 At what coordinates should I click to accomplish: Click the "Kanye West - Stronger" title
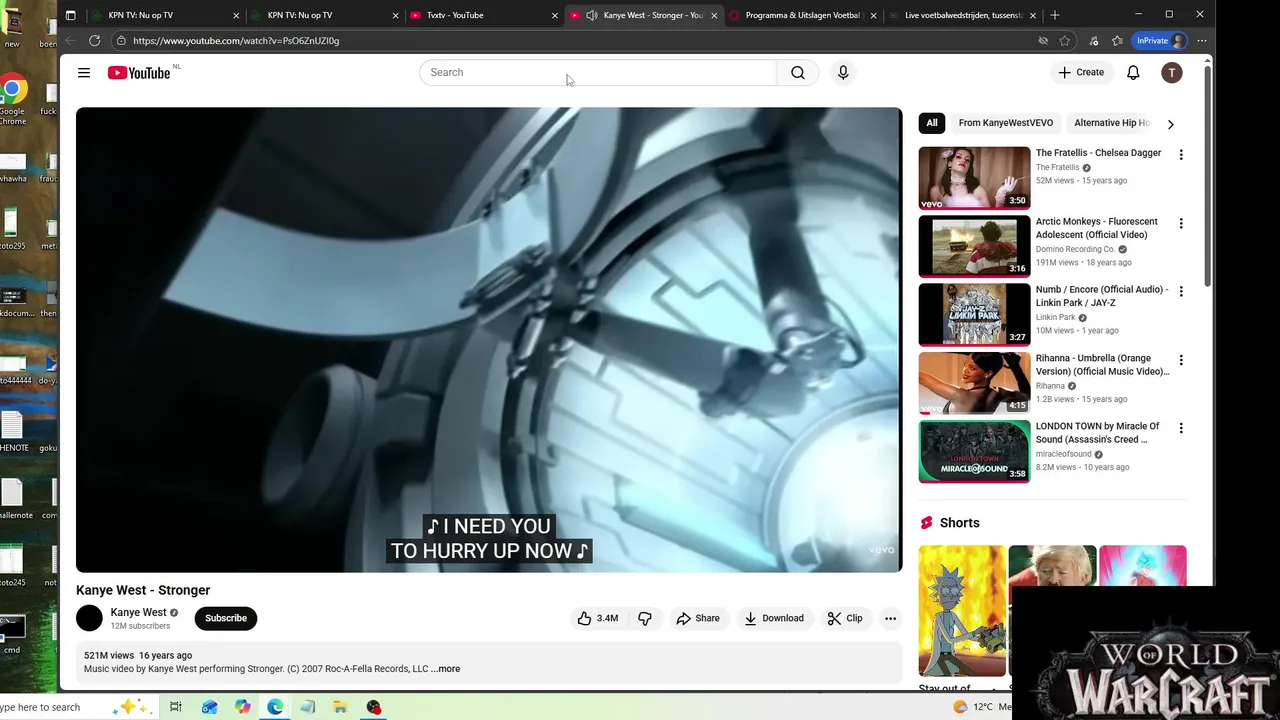[x=143, y=590]
